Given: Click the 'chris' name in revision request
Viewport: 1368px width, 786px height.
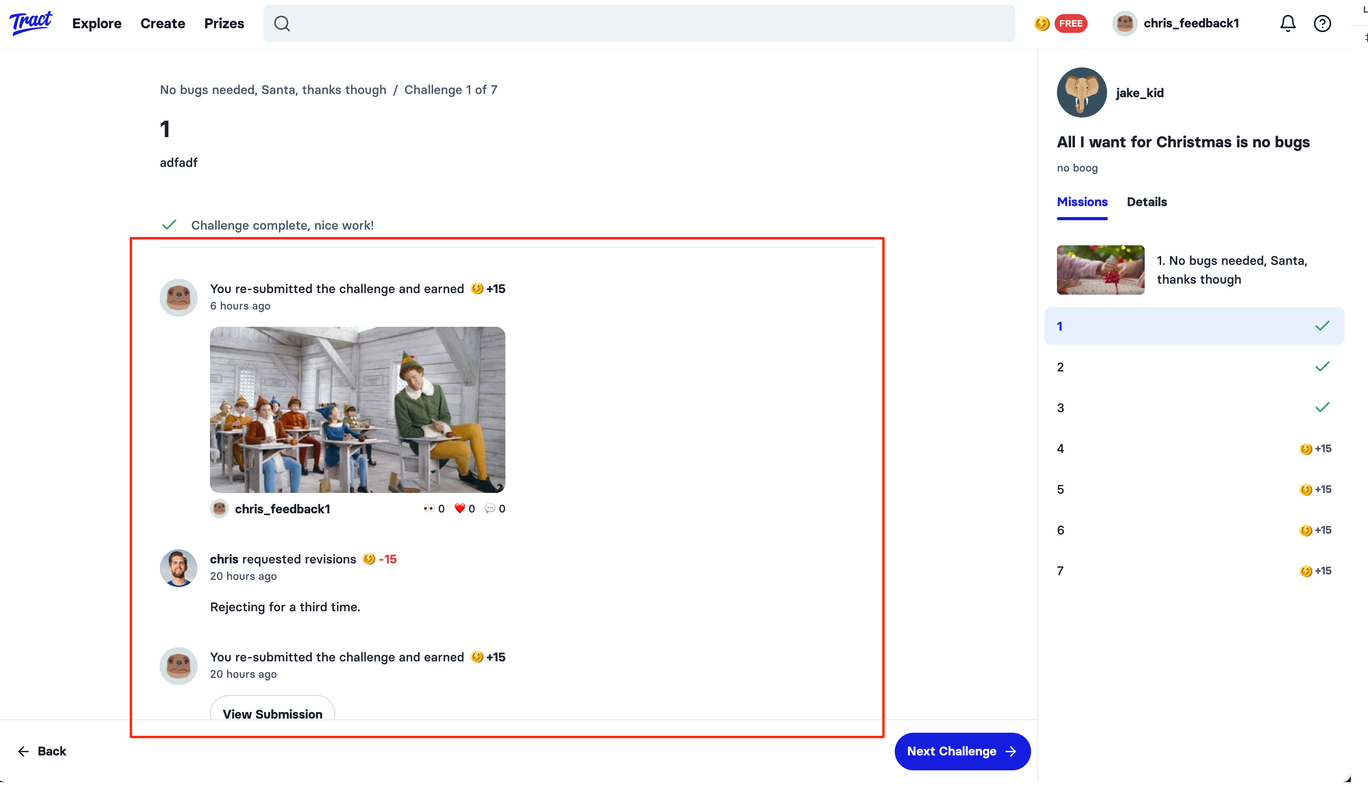Looking at the screenshot, I should pyautogui.click(x=224, y=559).
